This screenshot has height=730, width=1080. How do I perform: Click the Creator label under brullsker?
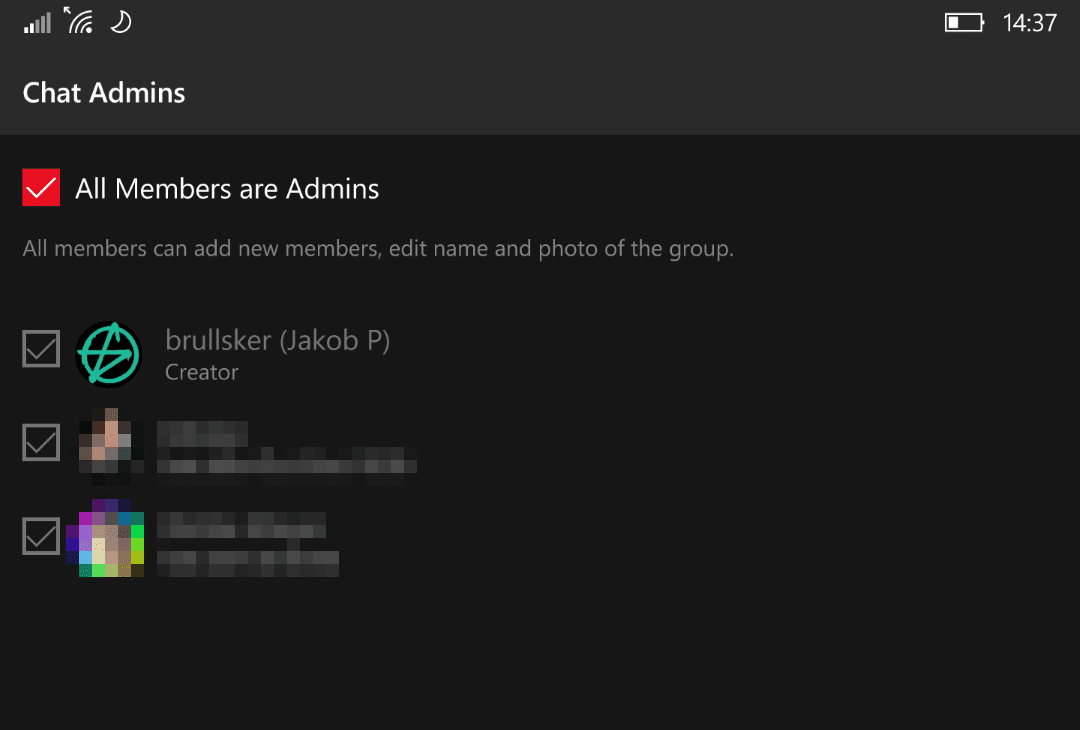click(202, 372)
